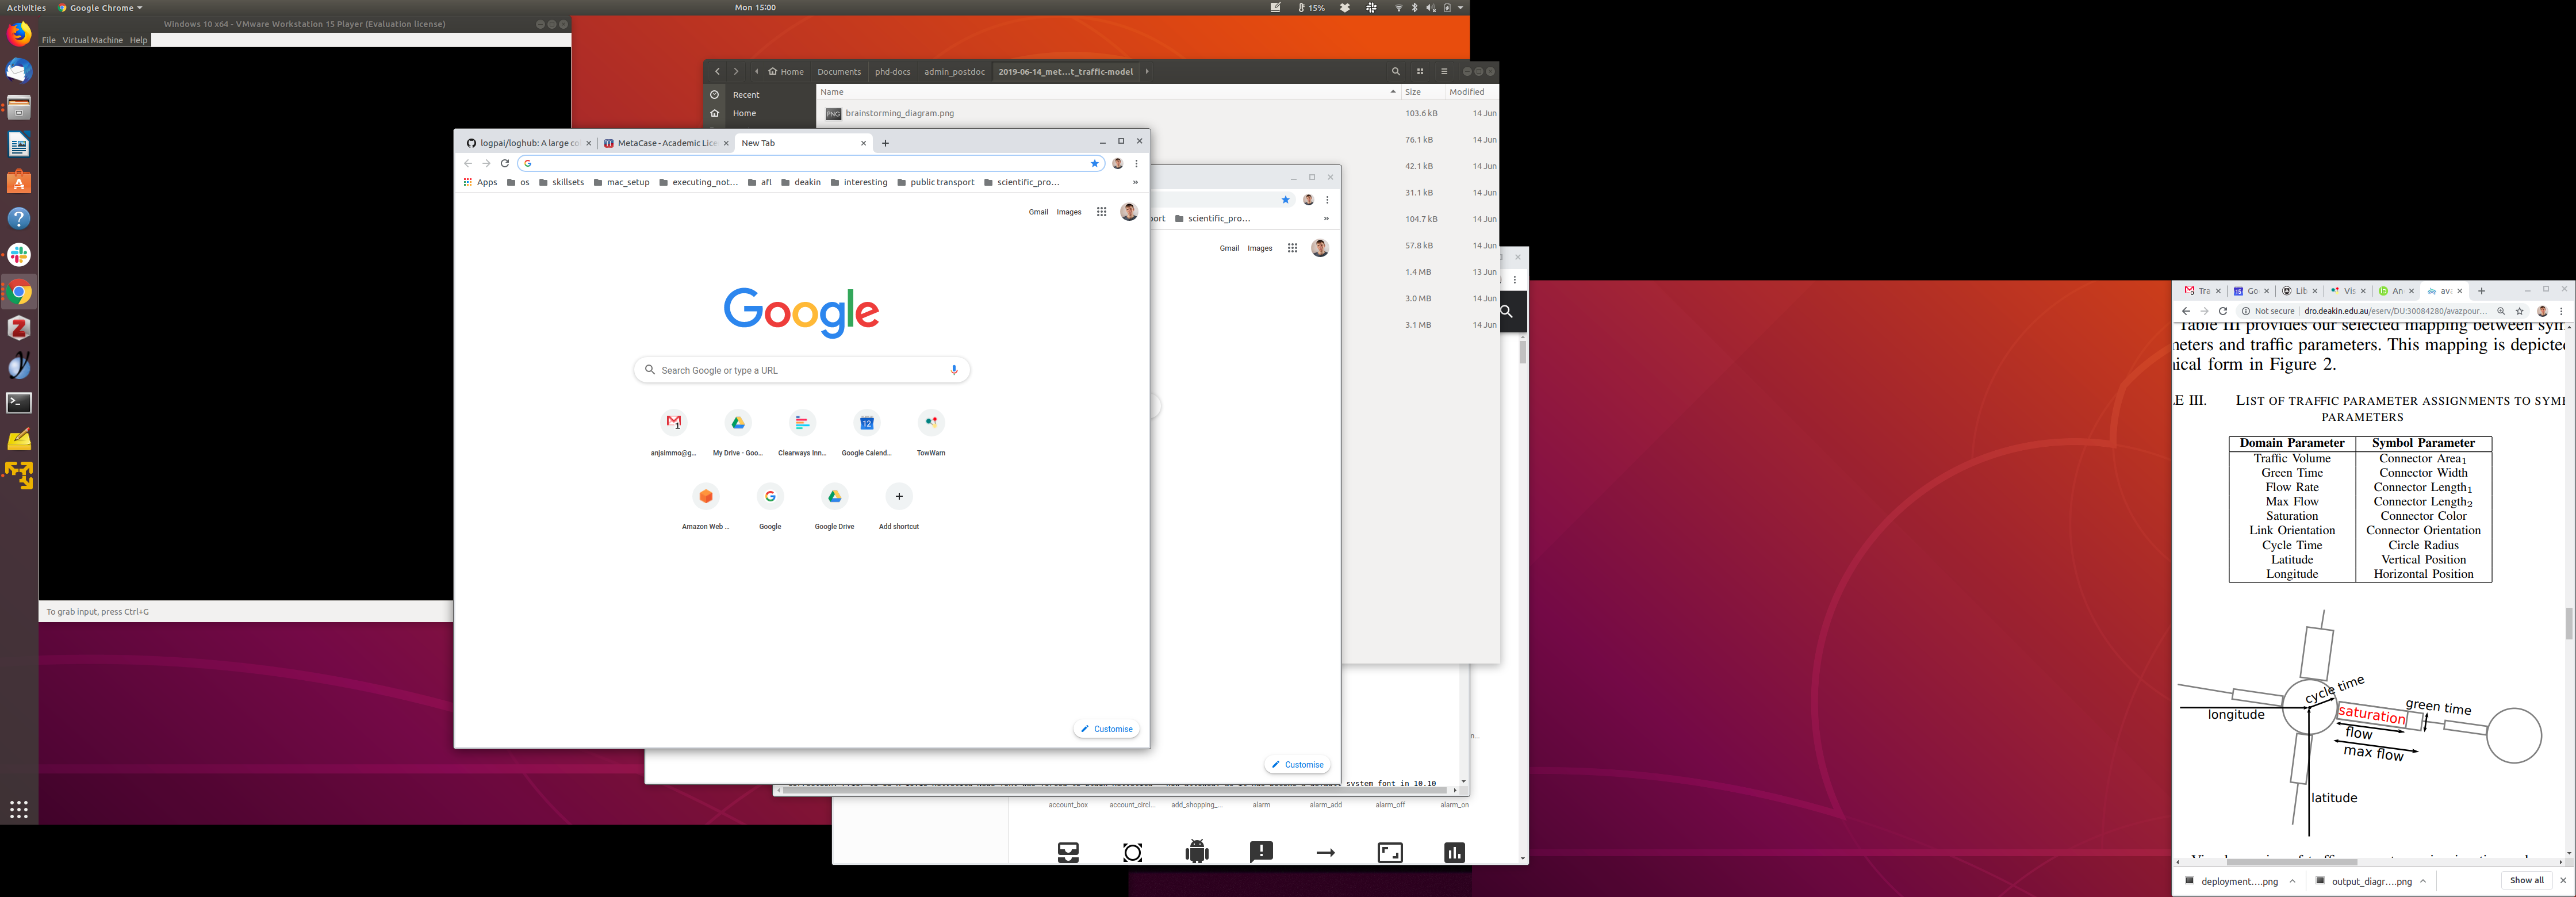Expand deployment png download options arrow

(x=2292, y=881)
